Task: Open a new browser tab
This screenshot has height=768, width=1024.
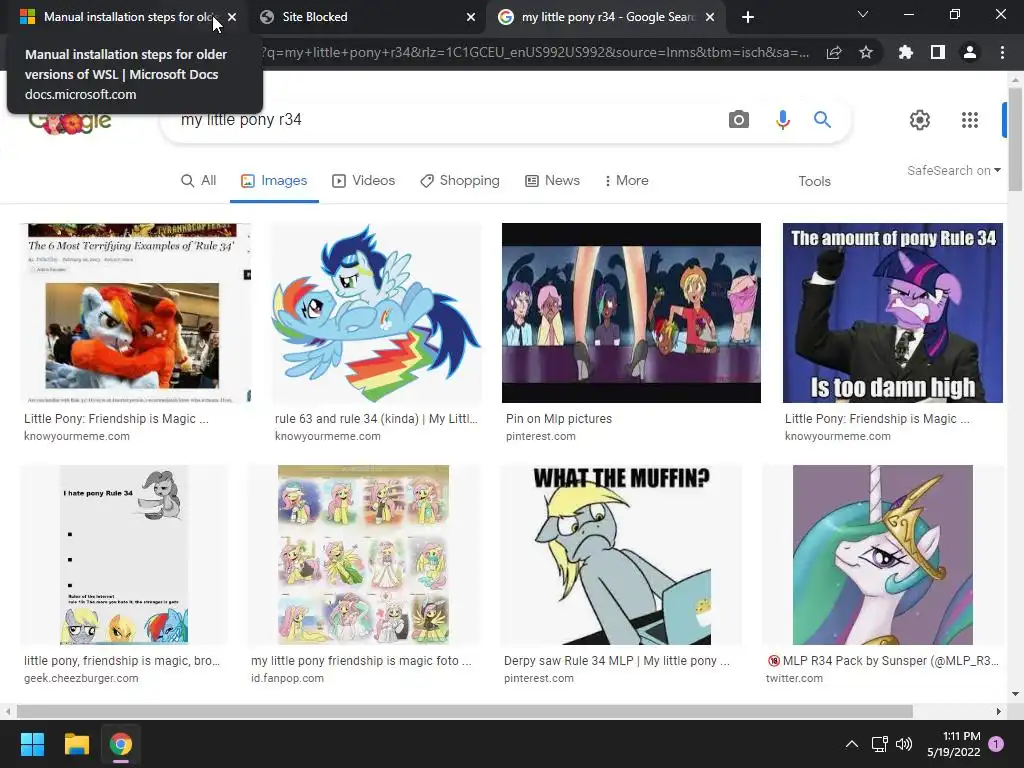Action: click(x=748, y=17)
